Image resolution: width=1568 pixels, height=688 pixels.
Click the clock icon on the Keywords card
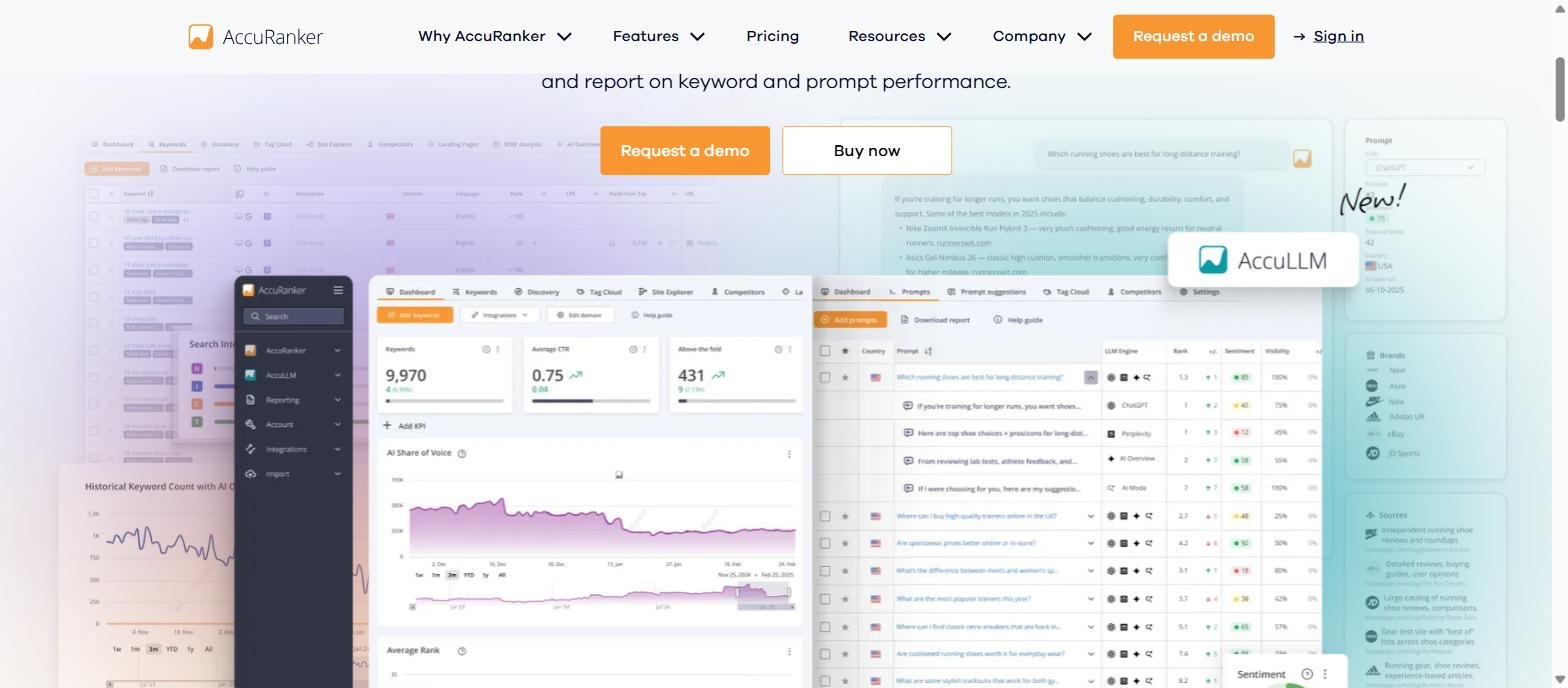487,349
